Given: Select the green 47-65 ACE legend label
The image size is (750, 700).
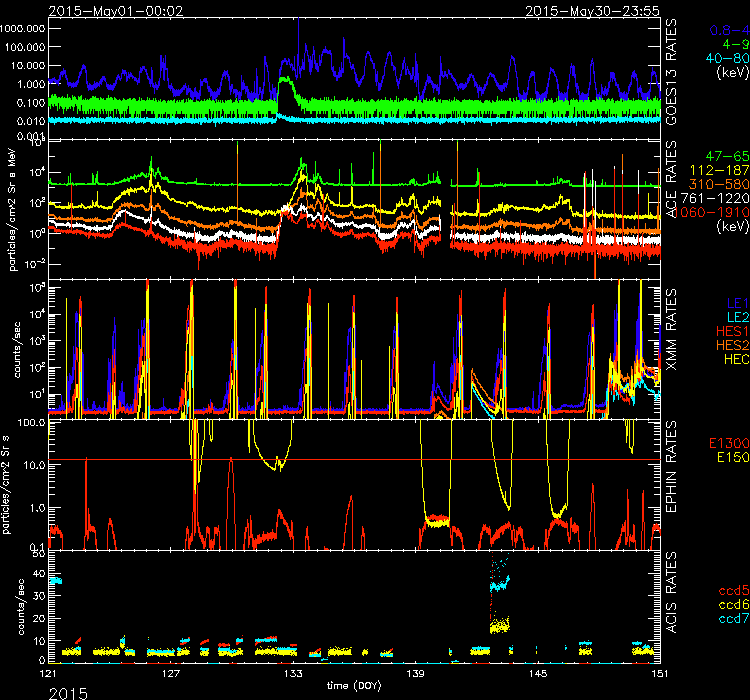Looking at the screenshot, I should 724,157.
